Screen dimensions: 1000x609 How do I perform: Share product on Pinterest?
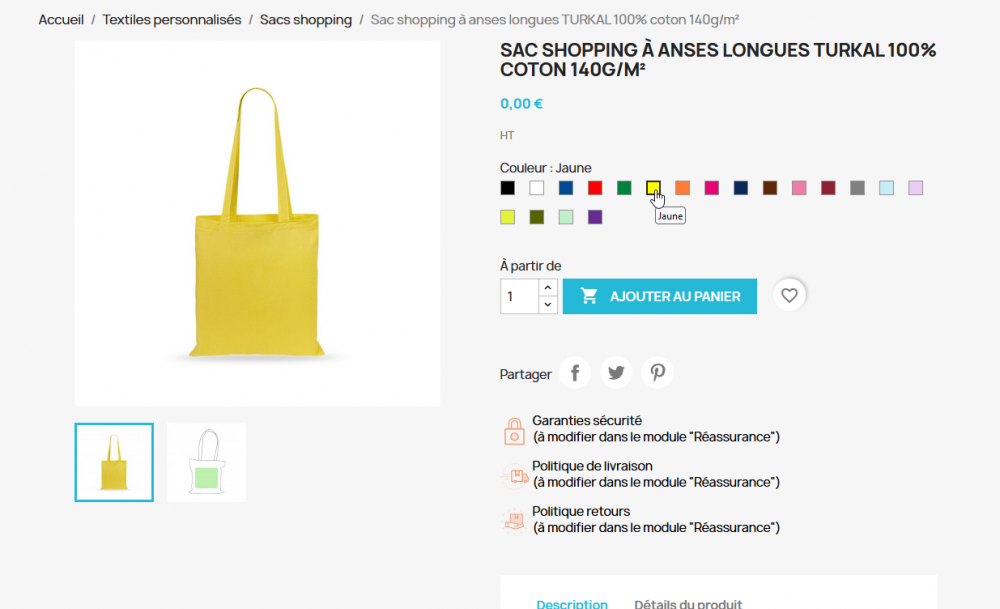click(x=657, y=374)
